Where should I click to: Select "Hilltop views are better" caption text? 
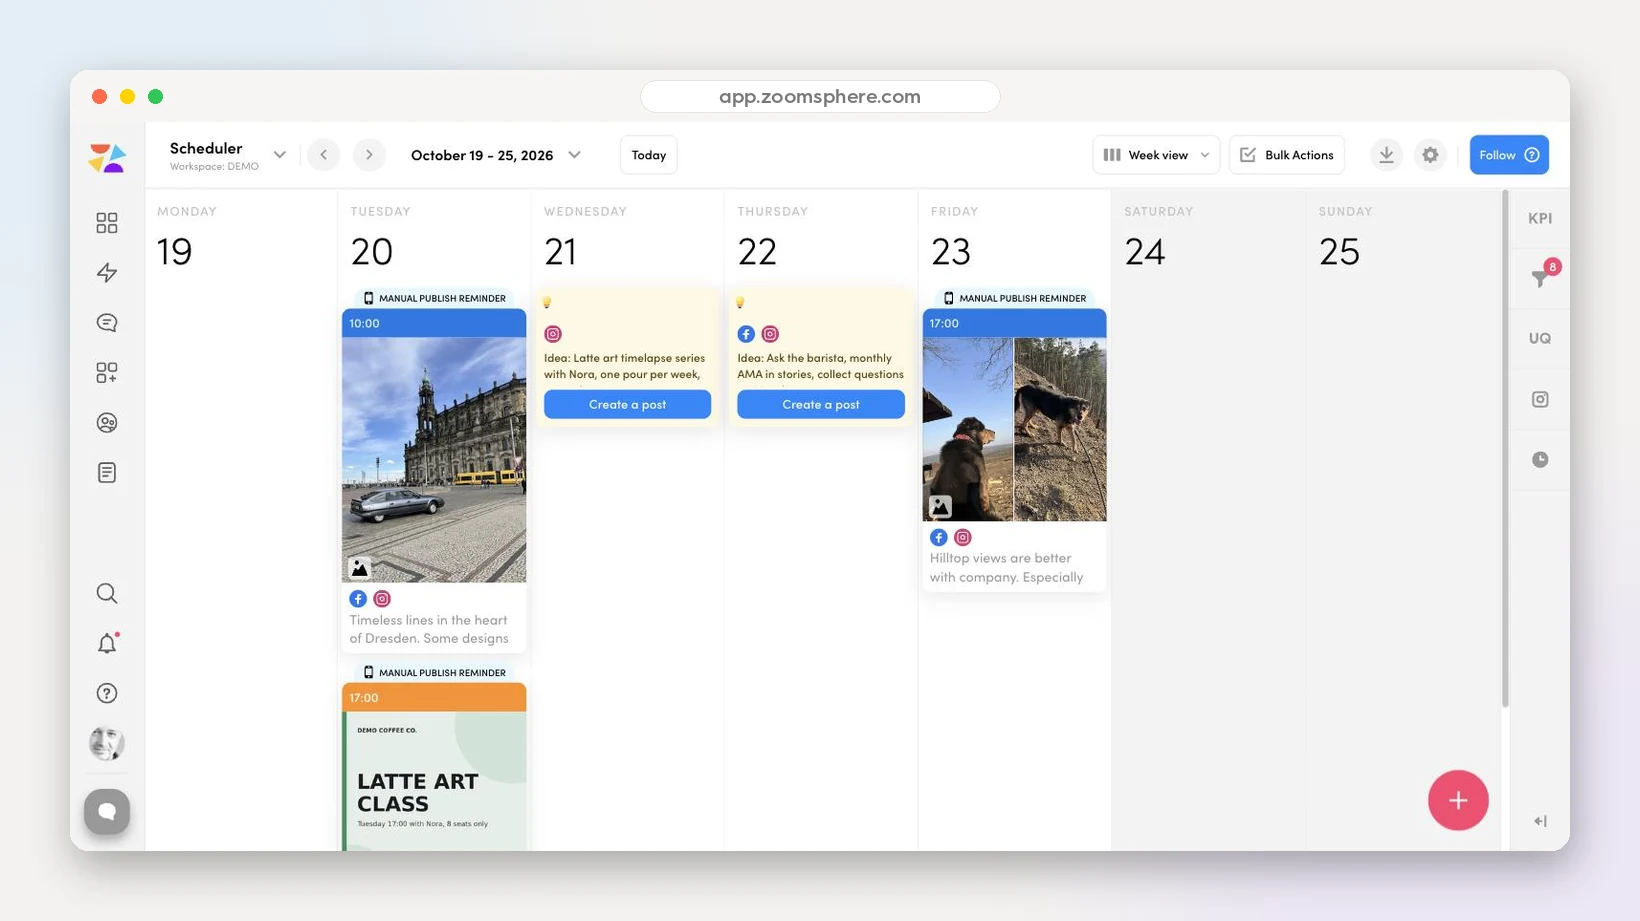[1000, 558]
